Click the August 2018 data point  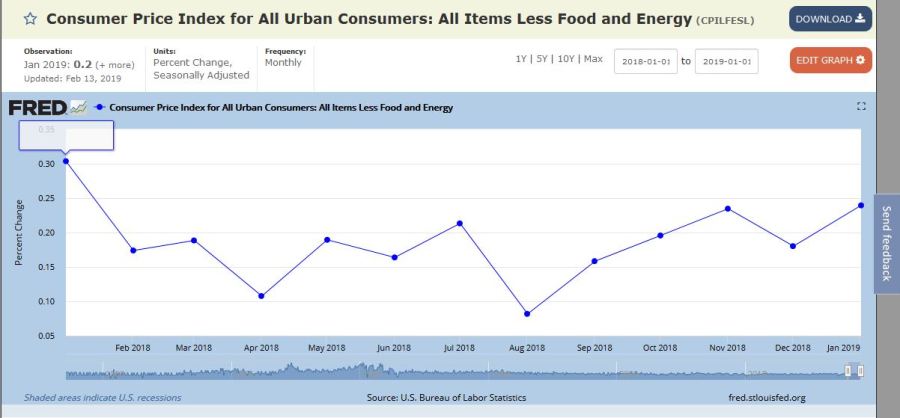(527, 314)
